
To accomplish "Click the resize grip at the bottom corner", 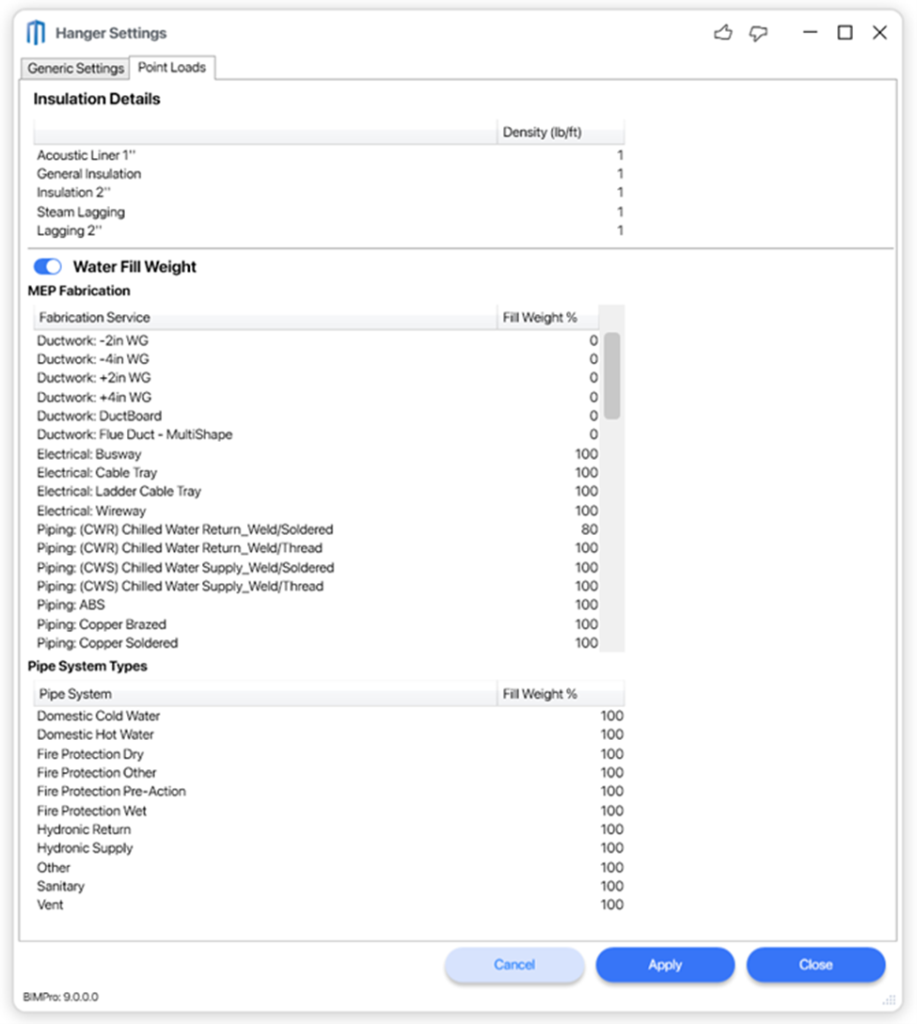I will click(x=887, y=999).
